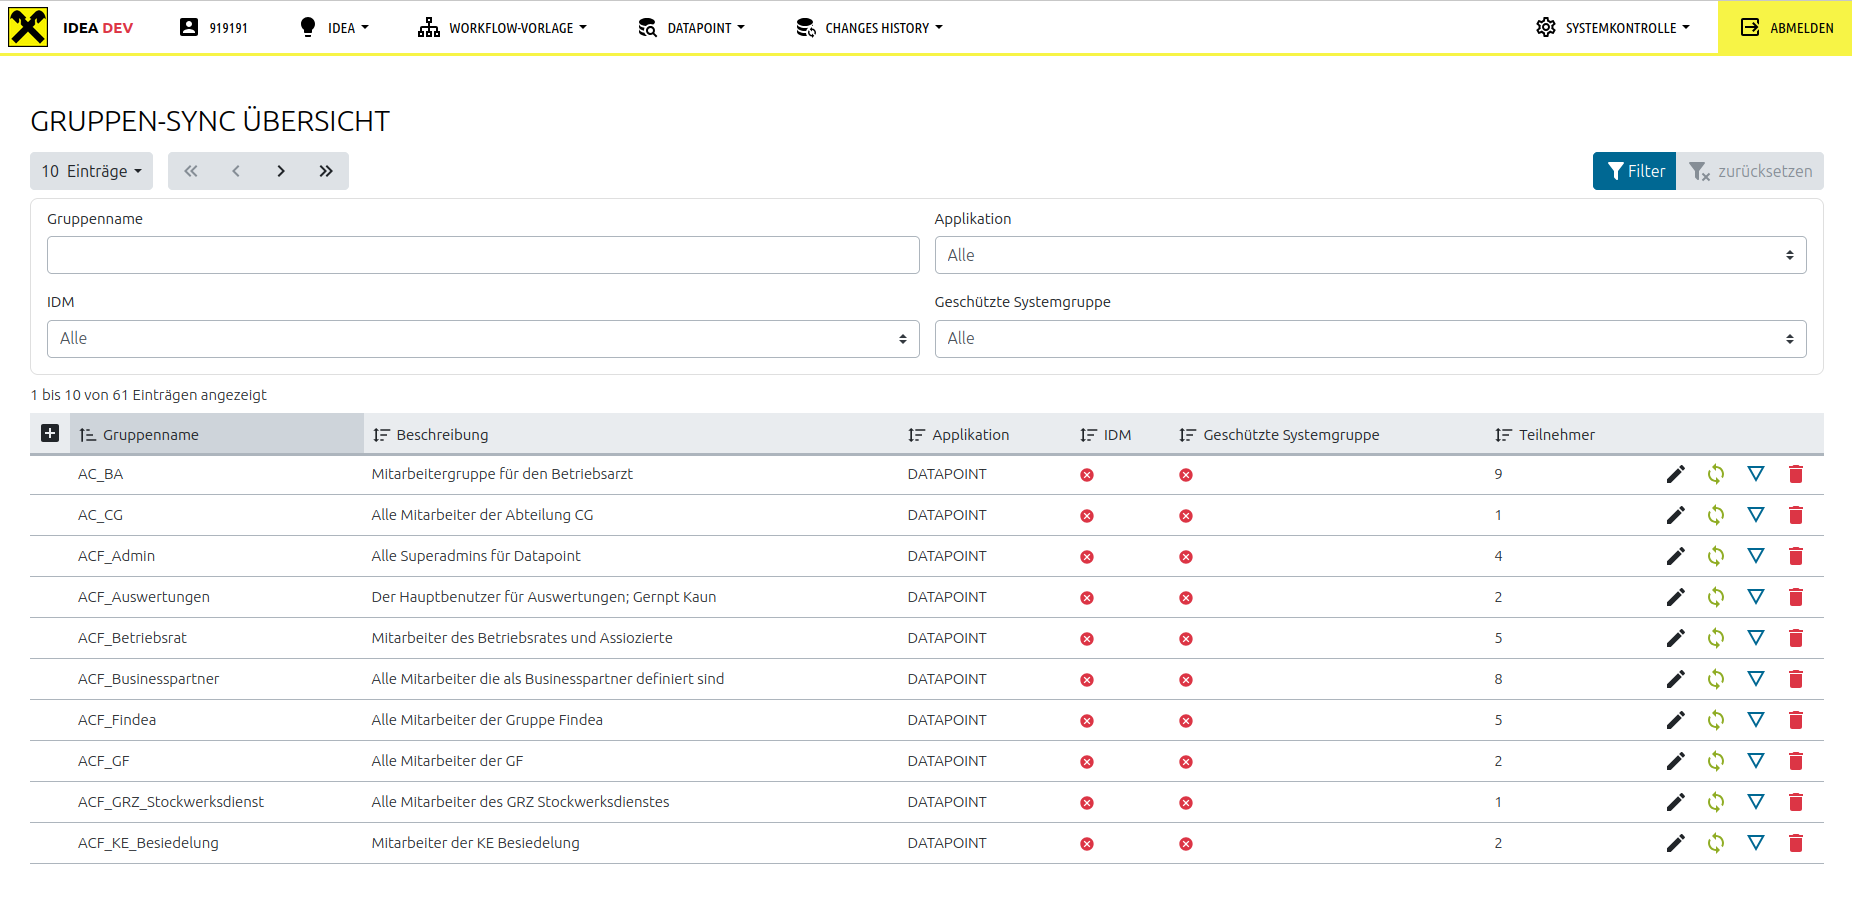Open the Workflow-Vorlage menu
The height and width of the screenshot is (898, 1852).
tap(502, 28)
